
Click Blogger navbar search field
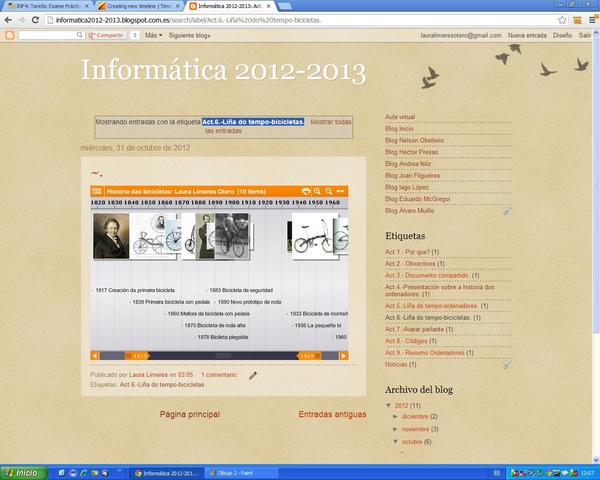coord(47,35)
